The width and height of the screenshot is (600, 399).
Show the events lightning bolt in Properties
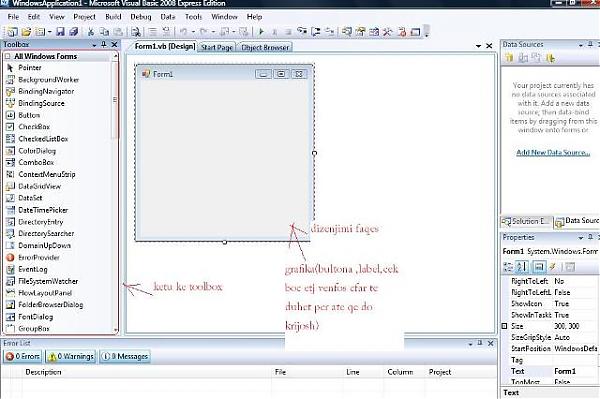pos(553,267)
